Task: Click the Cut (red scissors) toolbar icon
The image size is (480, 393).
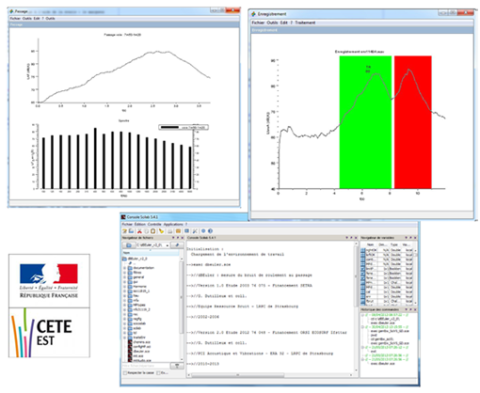Action: (x=139, y=231)
